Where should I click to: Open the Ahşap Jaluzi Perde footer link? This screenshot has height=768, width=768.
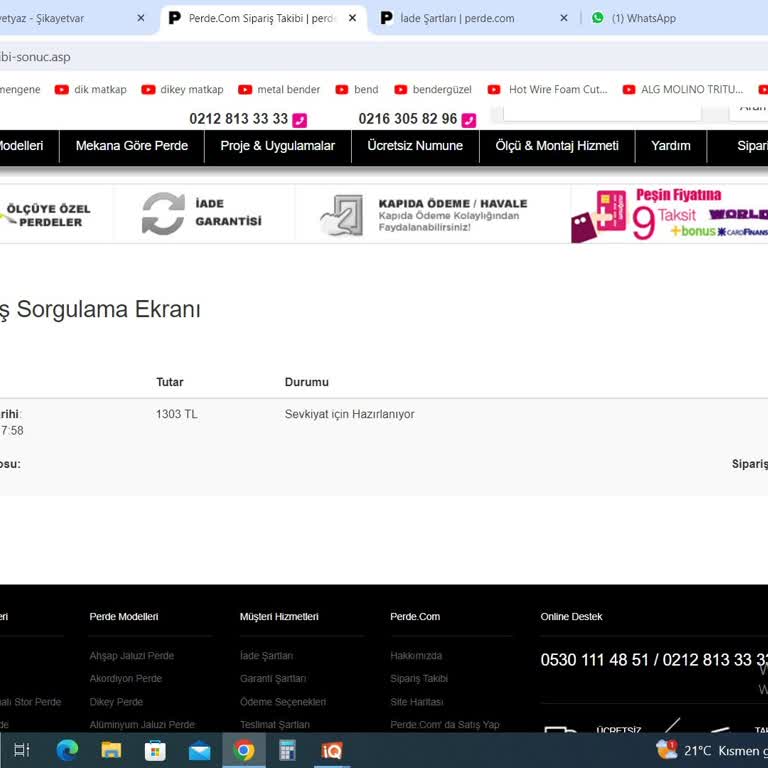[131, 656]
